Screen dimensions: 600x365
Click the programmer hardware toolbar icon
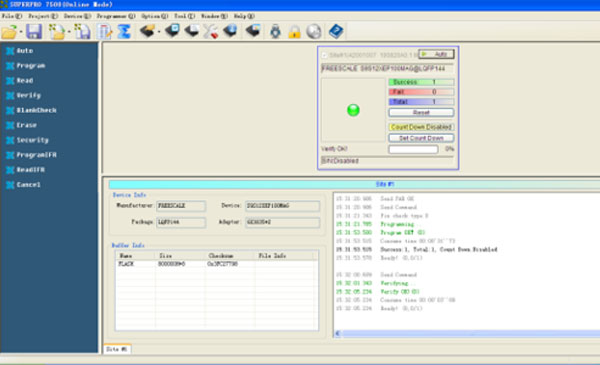pyautogui.click(x=275, y=31)
